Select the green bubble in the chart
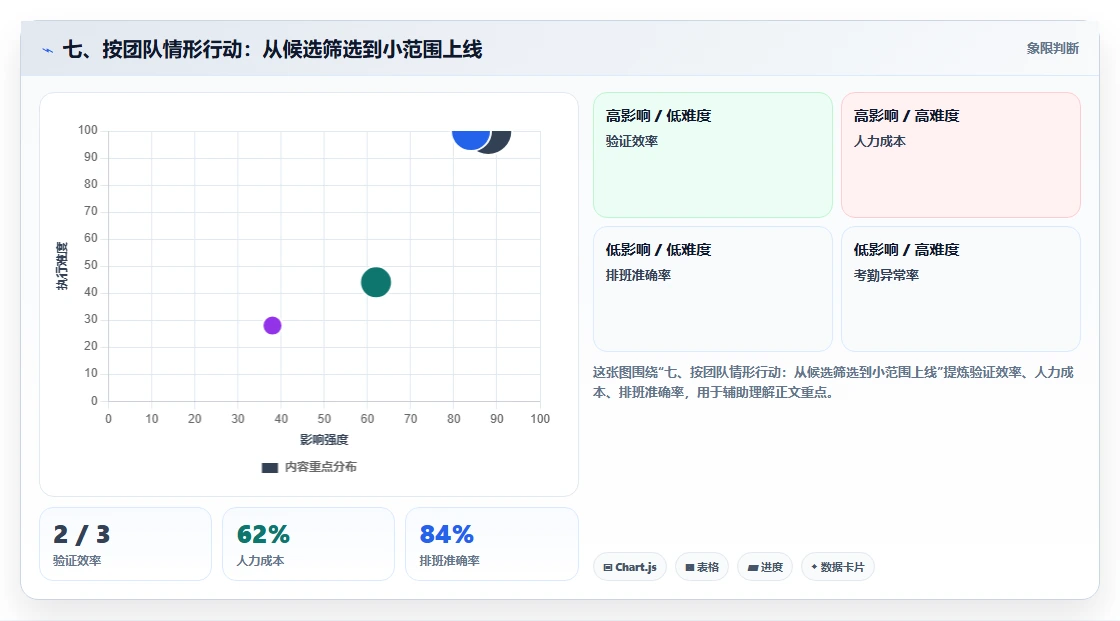 pos(376,282)
